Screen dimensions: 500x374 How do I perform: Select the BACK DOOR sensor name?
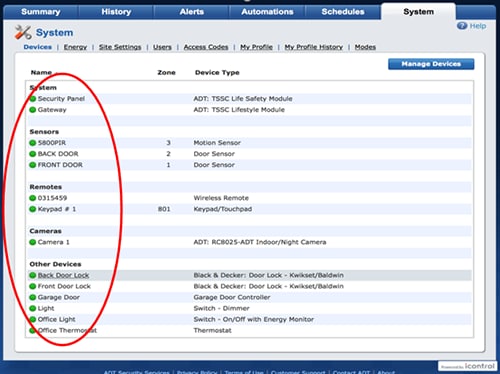[58, 154]
